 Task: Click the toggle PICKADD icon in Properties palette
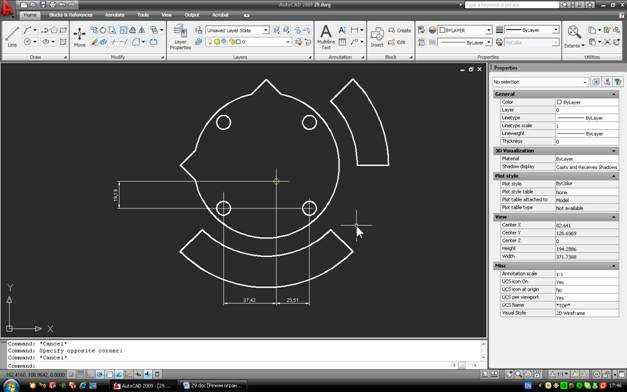pos(596,82)
